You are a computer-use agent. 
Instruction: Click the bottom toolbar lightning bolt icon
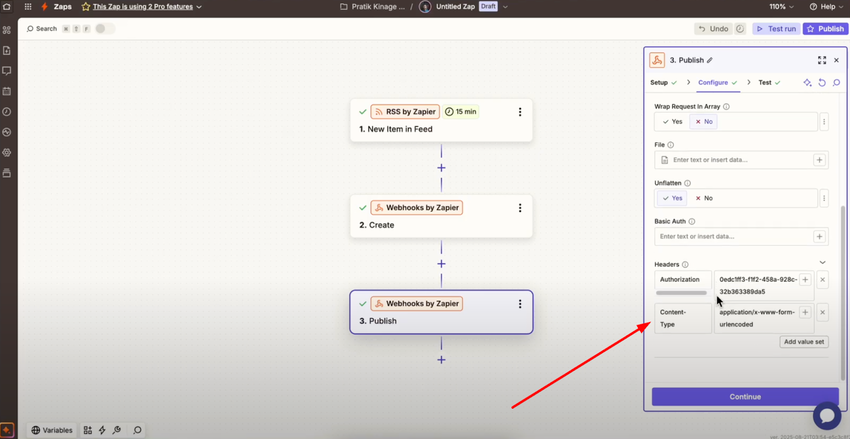(102, 430)
